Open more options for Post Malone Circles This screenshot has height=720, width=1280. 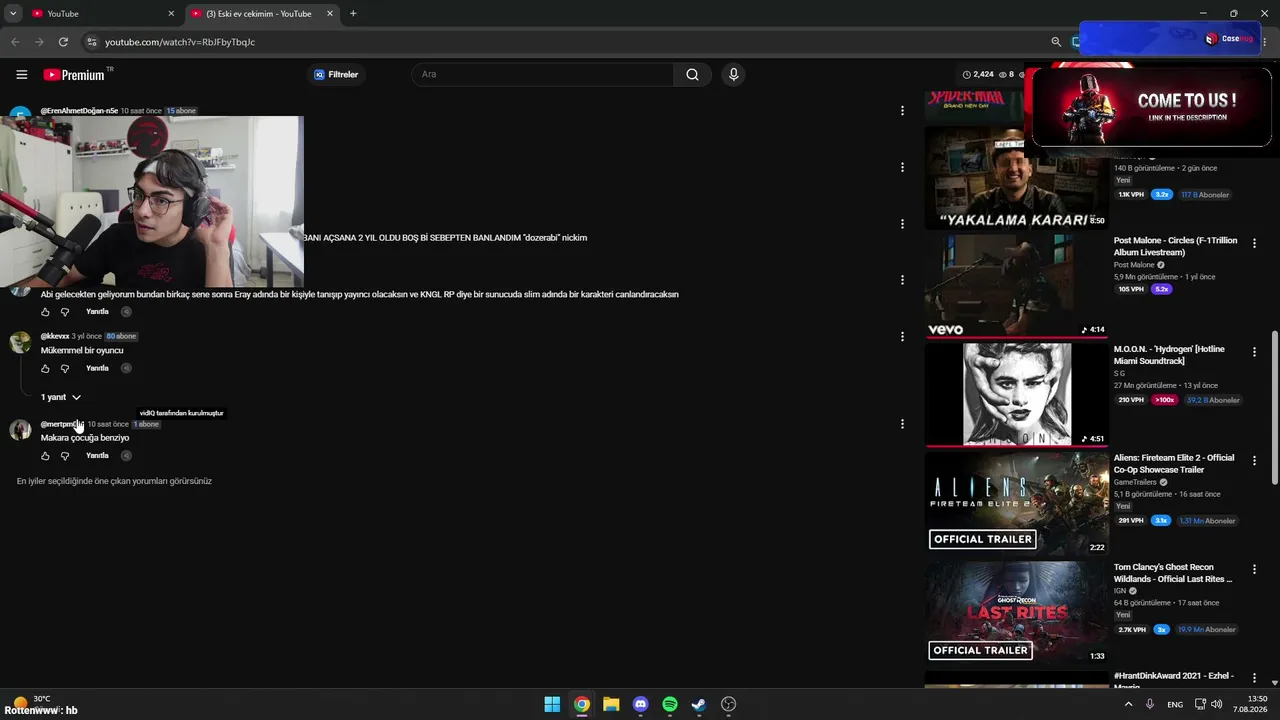(1254, 243)
